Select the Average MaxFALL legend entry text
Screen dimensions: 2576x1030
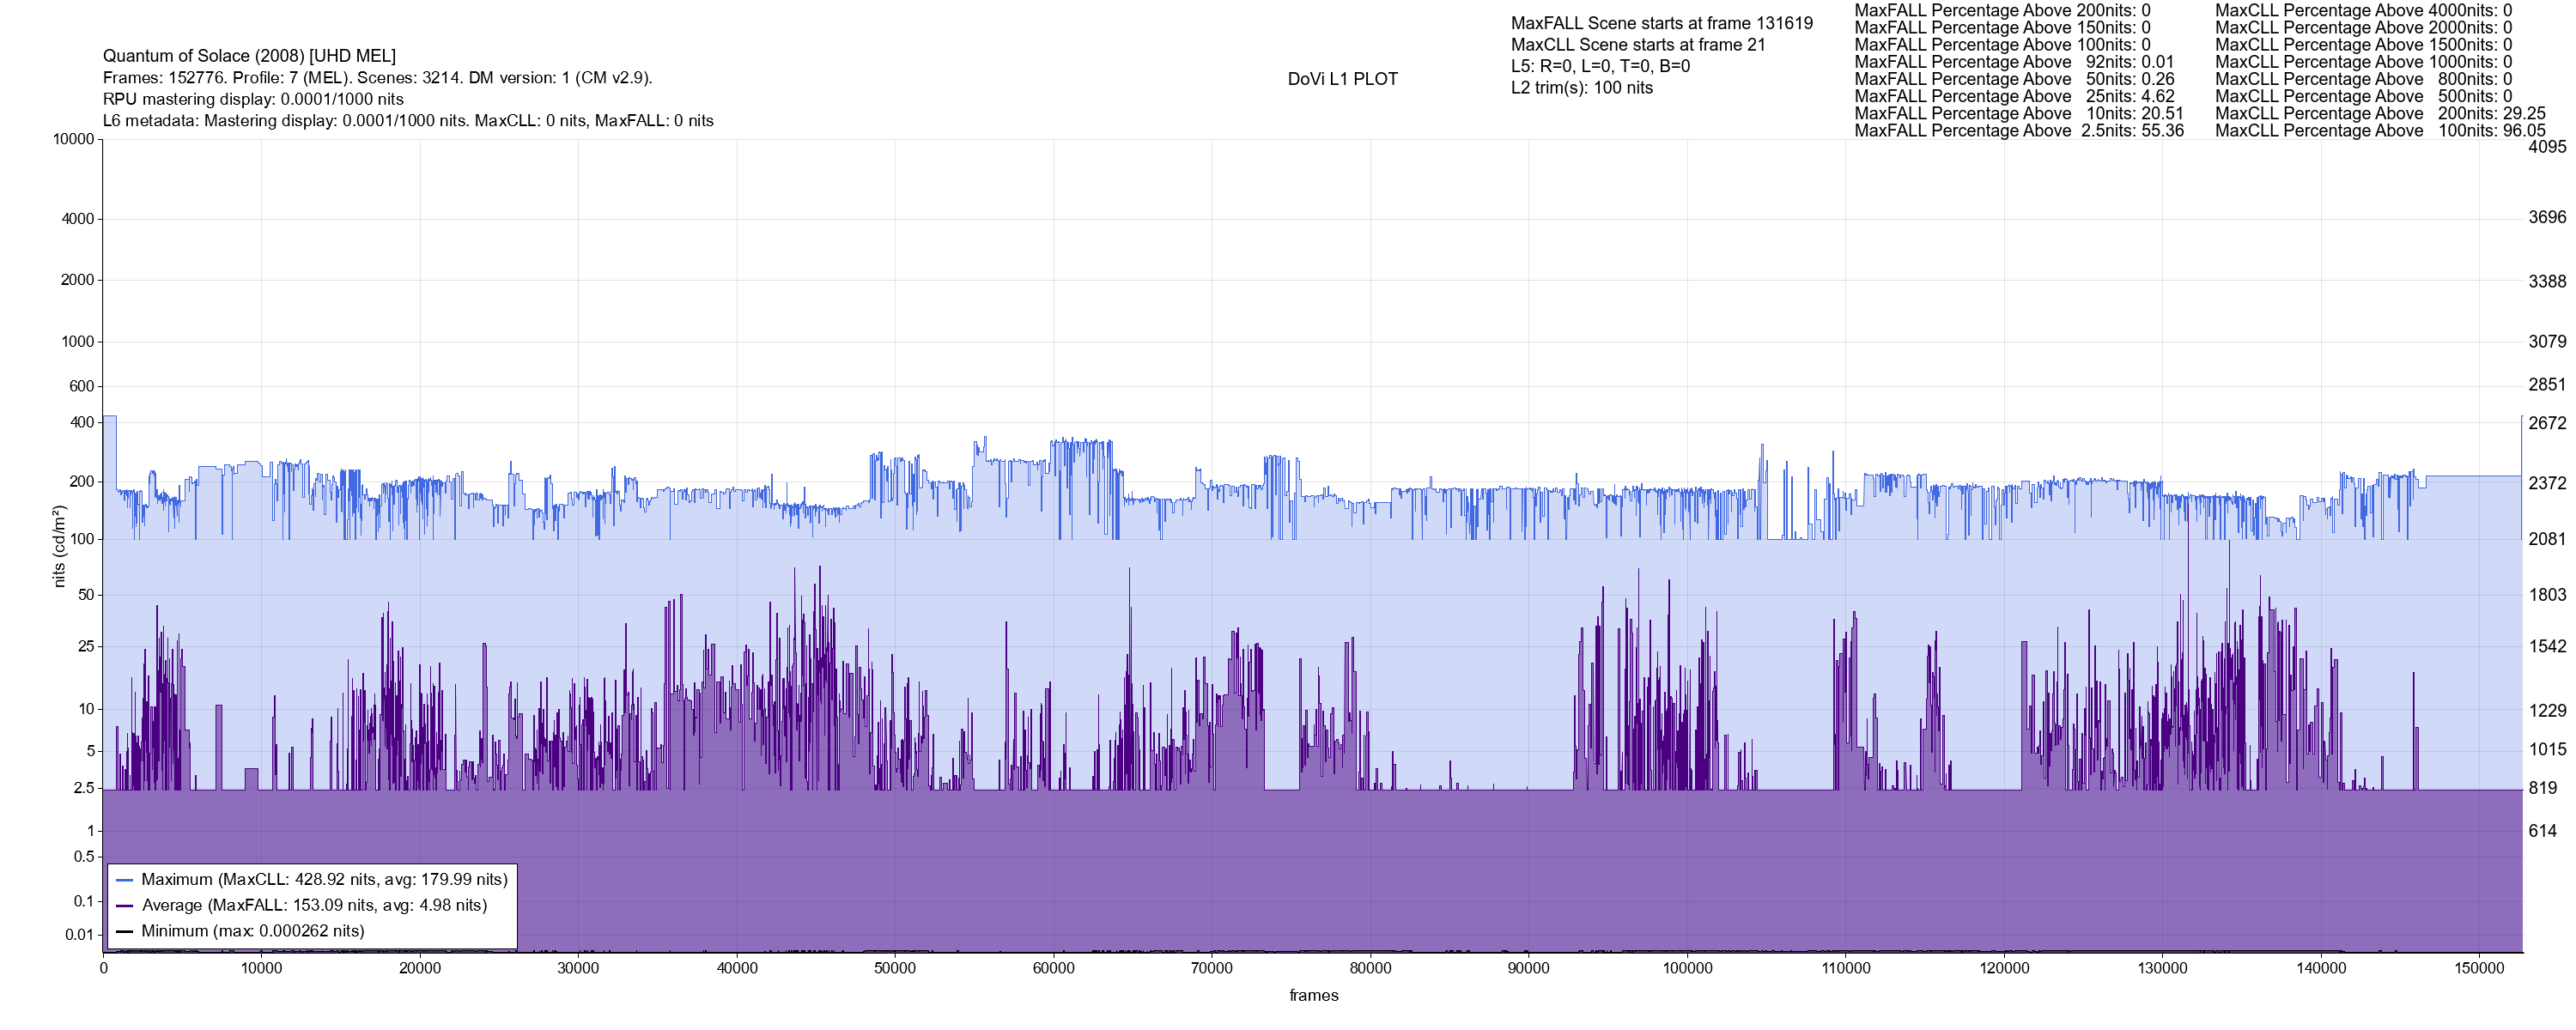tap(314, 906)
